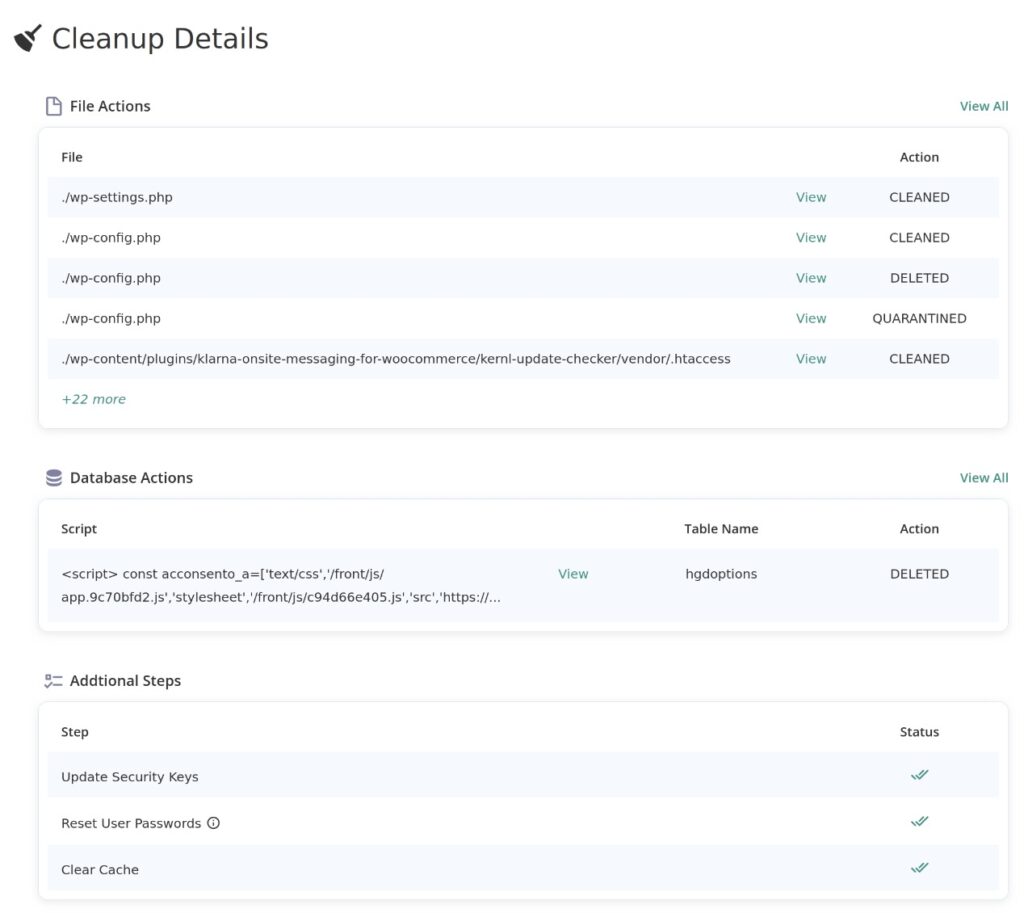The height and width of the screenshot is (913, 1024).
Task: Click the File Actions document icon
Action: tap(54, 106)
